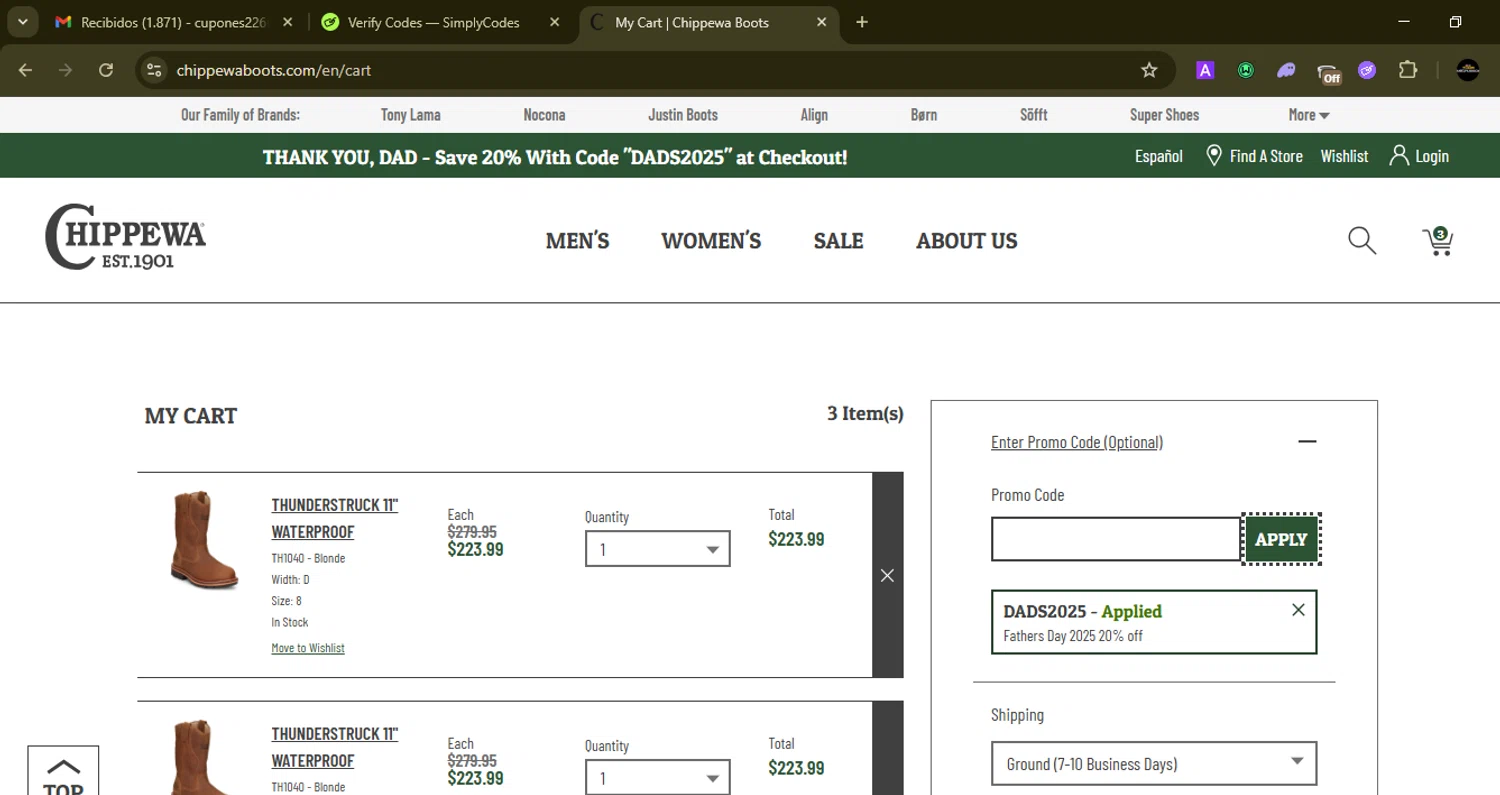The height and width of the screenshot is (795, 1500).
Task: Reload the page
Action: [106, 70]
